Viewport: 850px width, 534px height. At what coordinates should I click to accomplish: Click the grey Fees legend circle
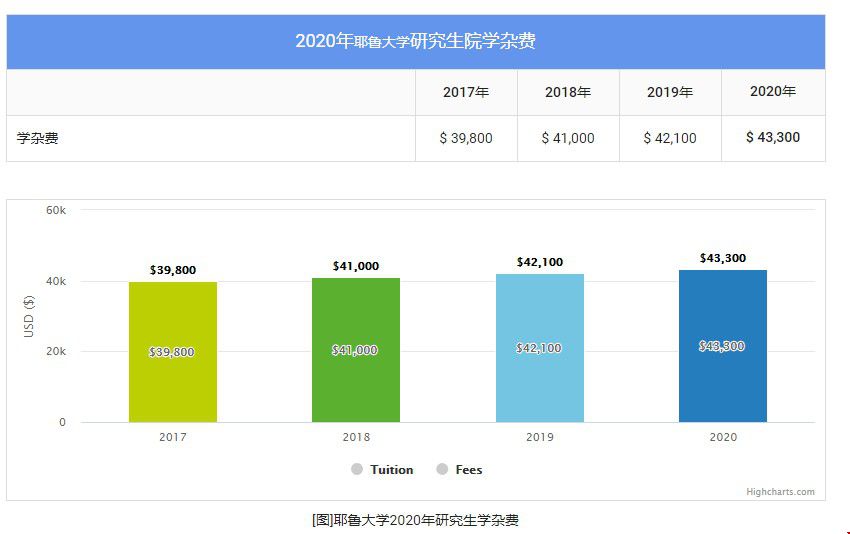442,469
